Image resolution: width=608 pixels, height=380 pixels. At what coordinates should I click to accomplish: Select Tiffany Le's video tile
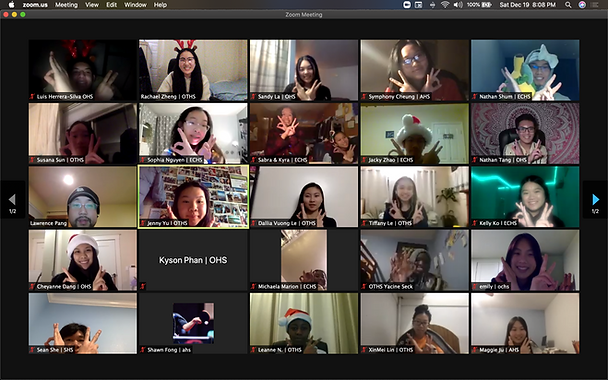[x=415, y=197]
